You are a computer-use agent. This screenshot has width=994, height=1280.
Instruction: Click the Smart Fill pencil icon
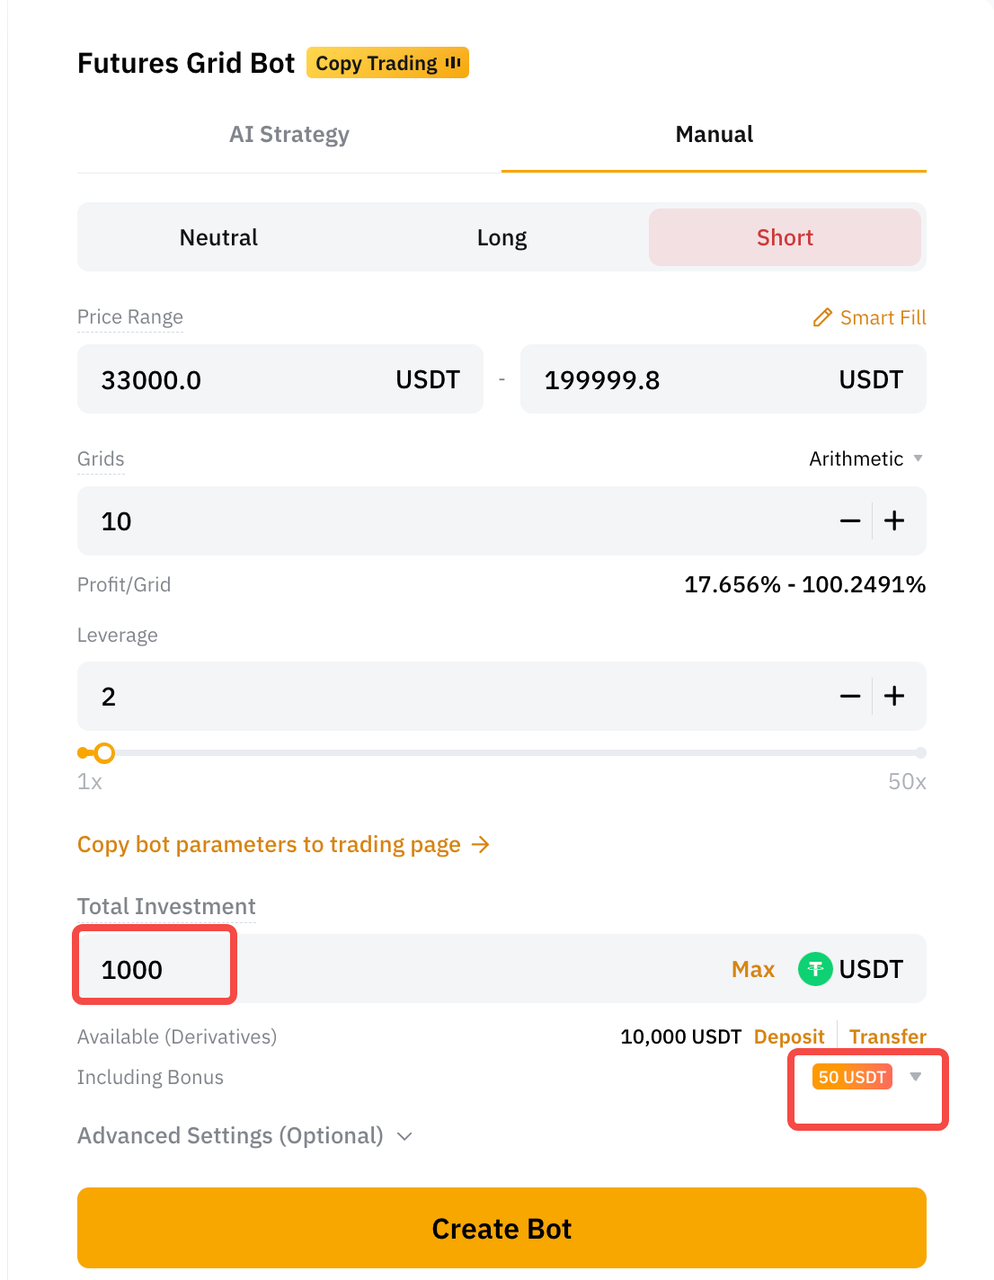(822, 318)
